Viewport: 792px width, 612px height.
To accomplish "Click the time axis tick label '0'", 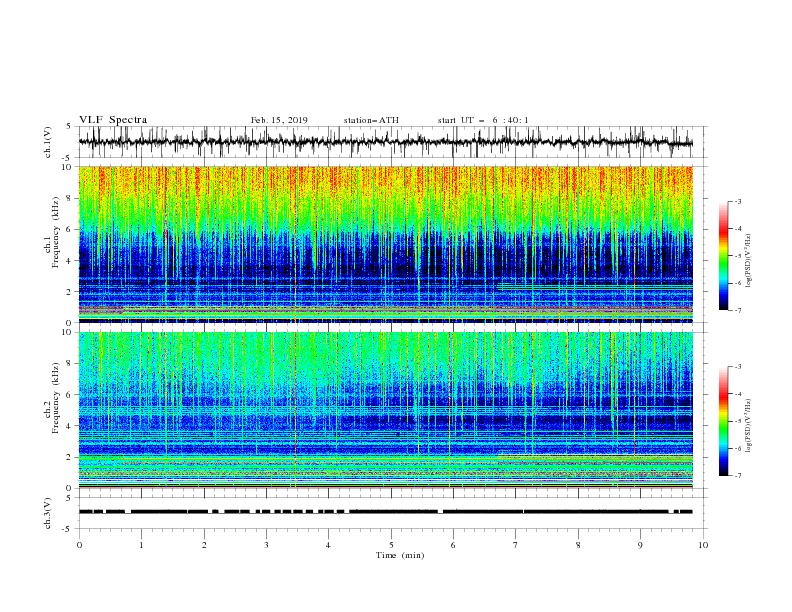I will (x=79, y=545).
